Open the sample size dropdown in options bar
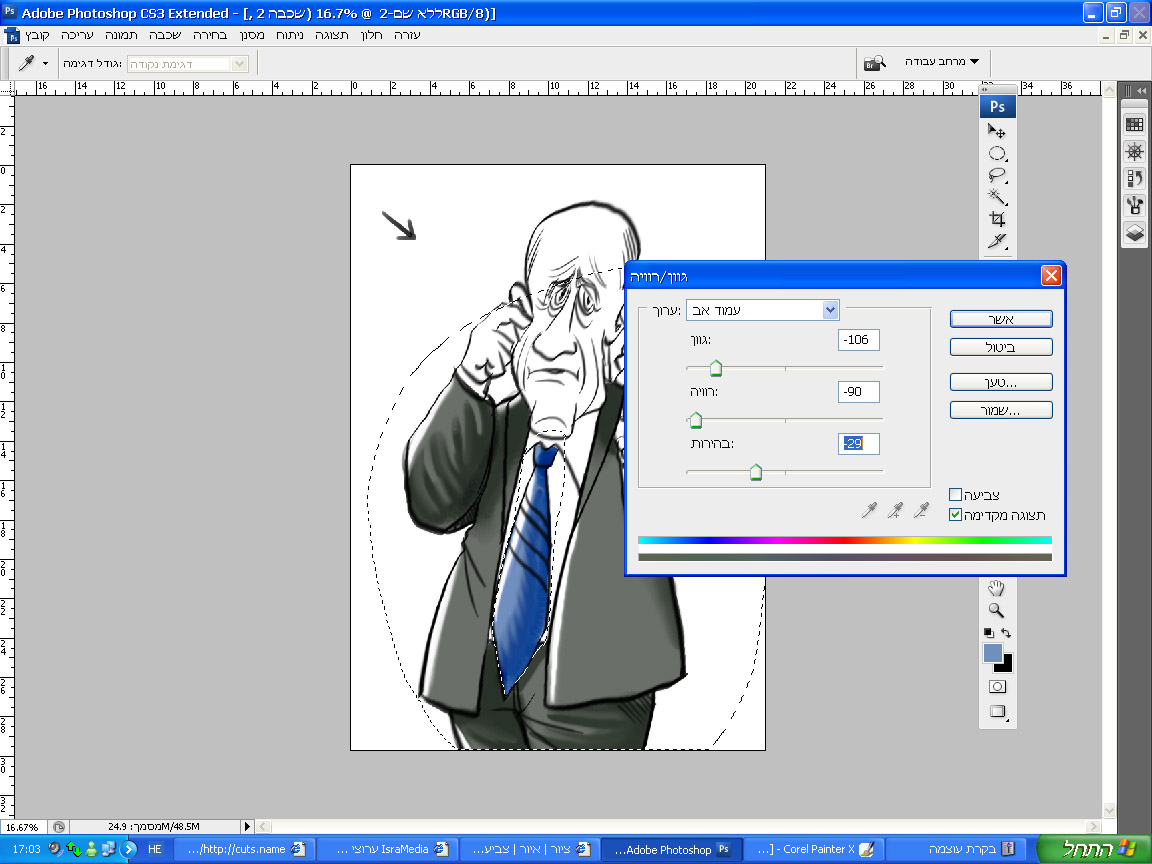The width and height of the screenshot is (1152, 864). coord(187,64)
